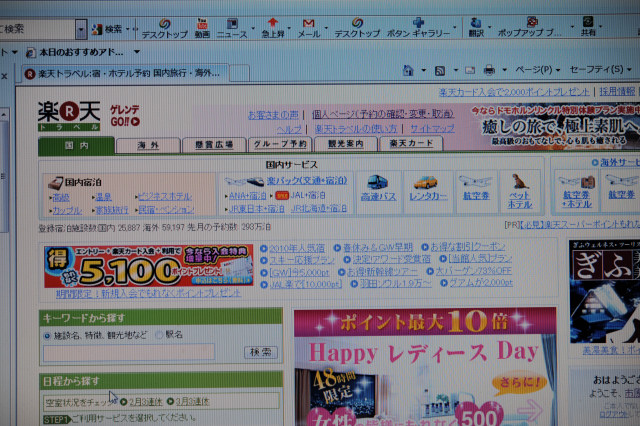Image resolution: width=640 pixels, height=426 pixels.
Task: Open the 個人ページ(予約の確認・変更・取消) link
Action: pos(383,114)
